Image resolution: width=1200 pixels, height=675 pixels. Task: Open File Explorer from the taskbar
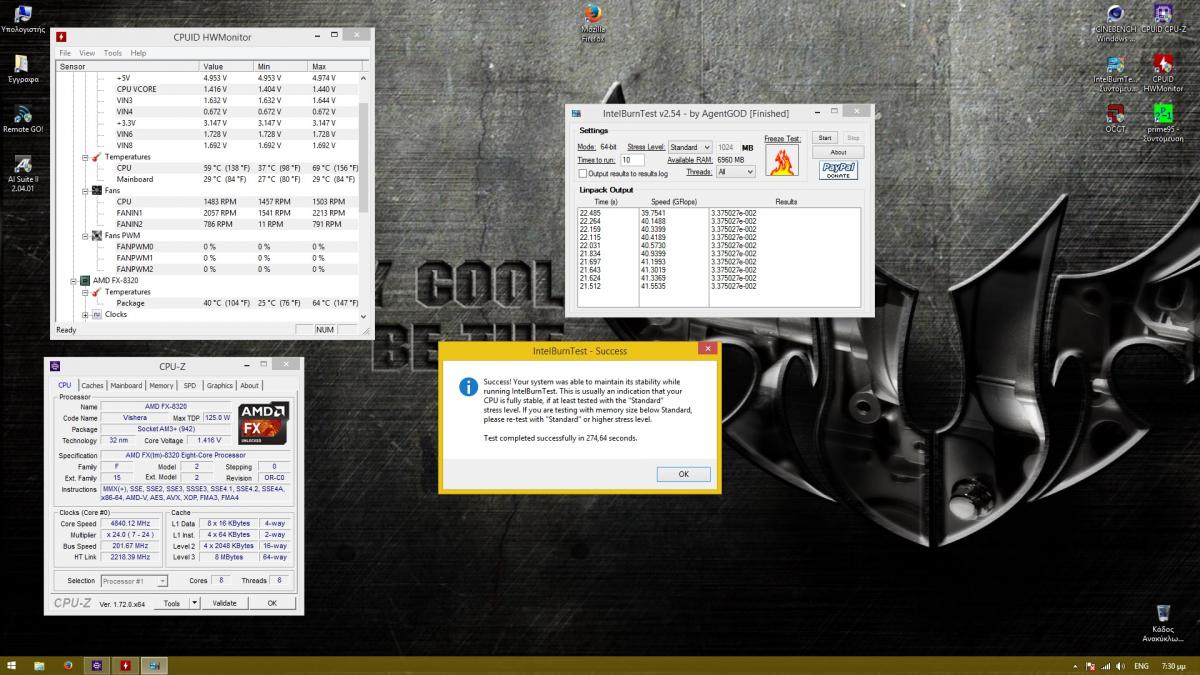click(x=40, y=665)
